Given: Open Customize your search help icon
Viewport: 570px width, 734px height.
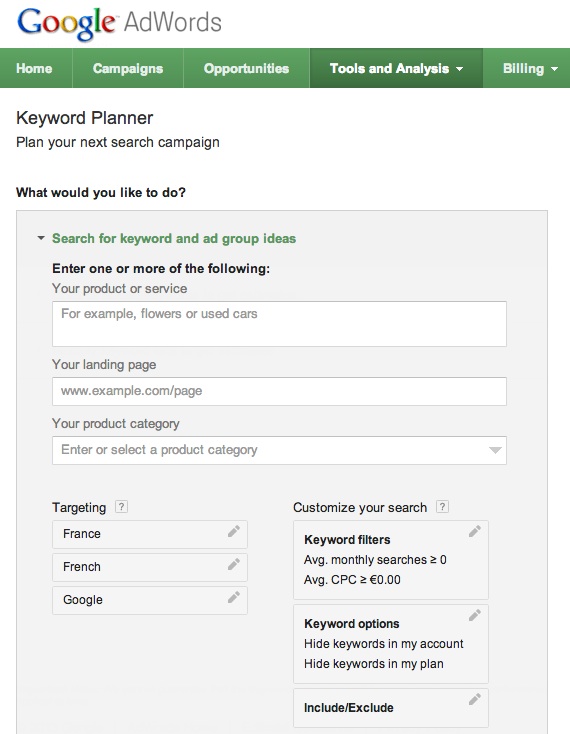Looking at the screenshot, I should coord(442,506).
